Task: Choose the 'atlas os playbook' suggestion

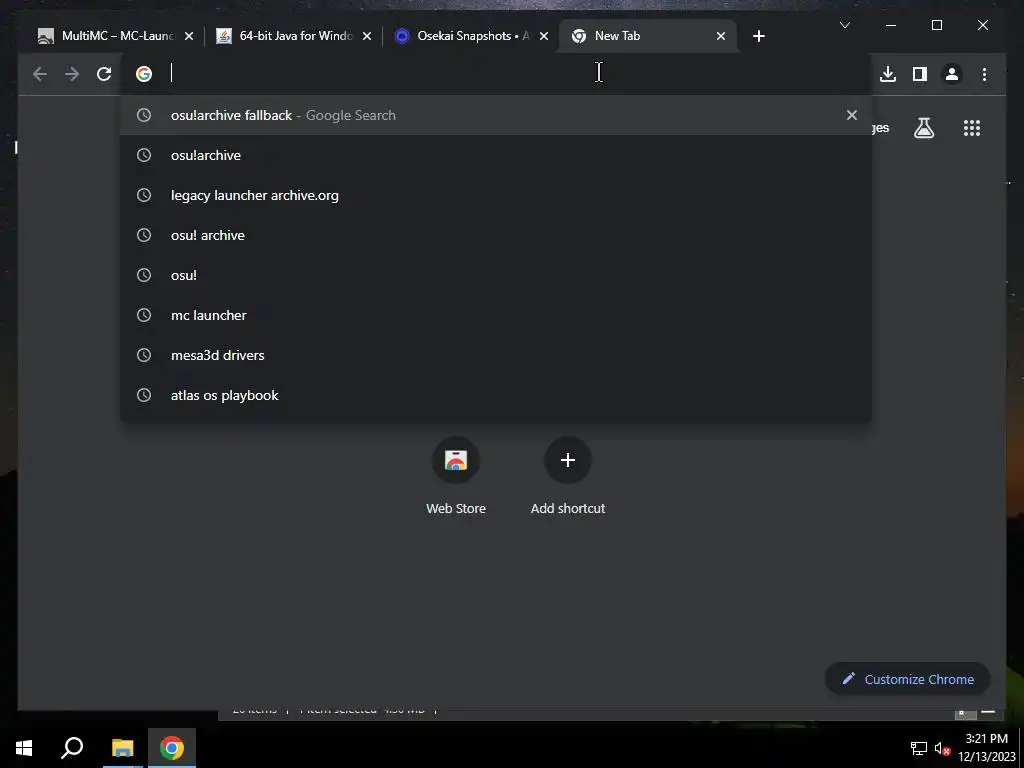Action: (496, 395)
